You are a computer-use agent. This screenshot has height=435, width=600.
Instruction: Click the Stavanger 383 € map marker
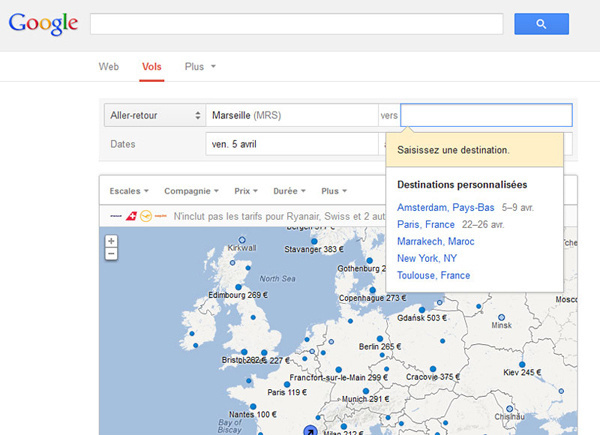coord(314,241)
